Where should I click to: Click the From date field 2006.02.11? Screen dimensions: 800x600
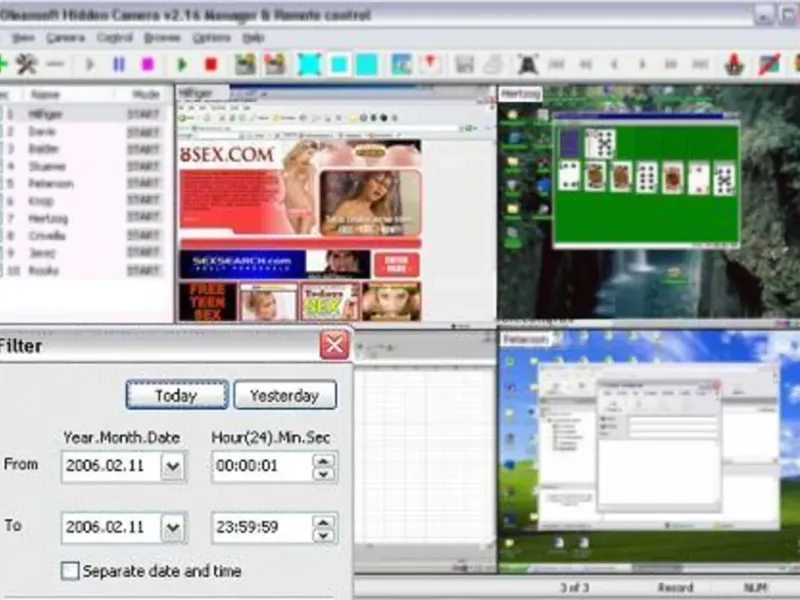pos(123,466)
